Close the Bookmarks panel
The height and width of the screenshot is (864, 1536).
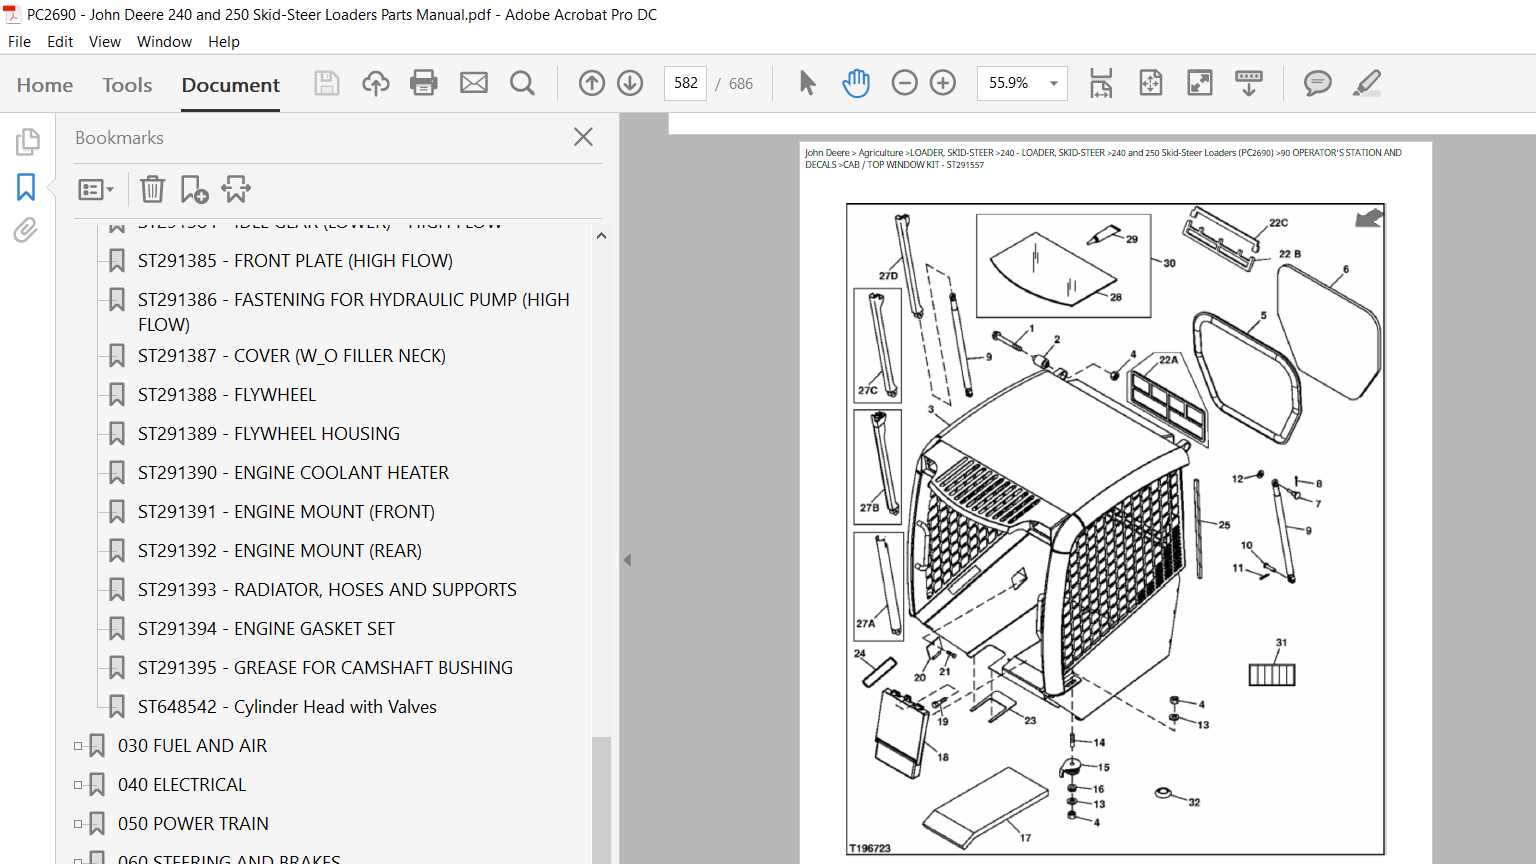(584, 137)
